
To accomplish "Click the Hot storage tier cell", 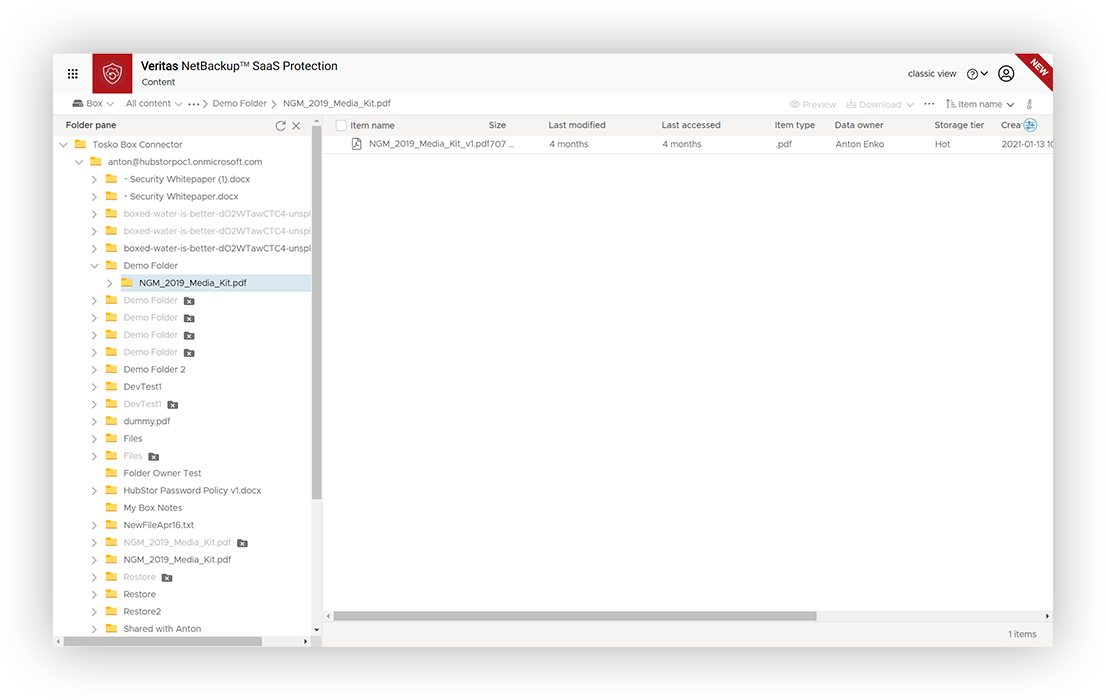I will tap(942, 144).
